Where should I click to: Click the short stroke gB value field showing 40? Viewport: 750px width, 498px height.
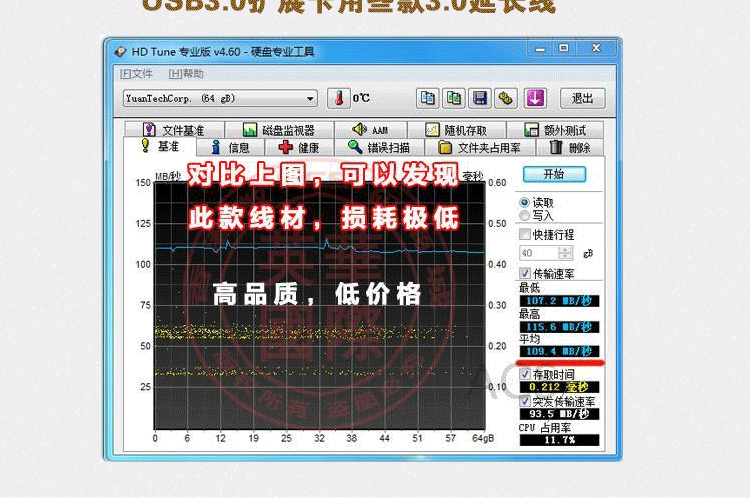pyautogui.click(x=539, y=253)
